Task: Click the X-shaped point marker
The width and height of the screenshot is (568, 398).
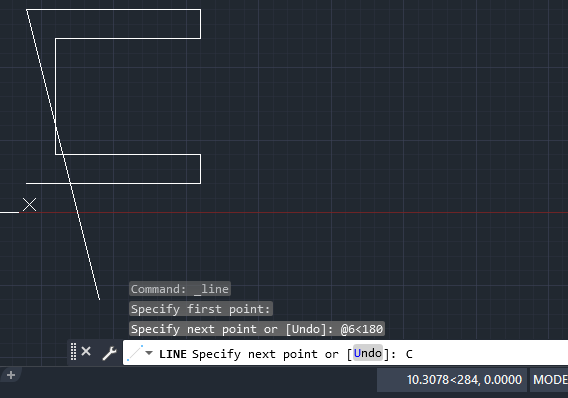Action: click(x=29, y=205)
